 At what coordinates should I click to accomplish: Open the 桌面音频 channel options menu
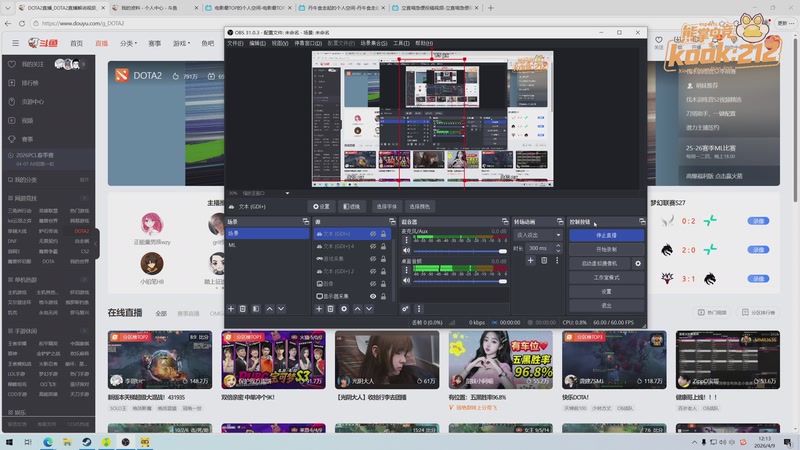pyautogui.click(x=407, y=269)
